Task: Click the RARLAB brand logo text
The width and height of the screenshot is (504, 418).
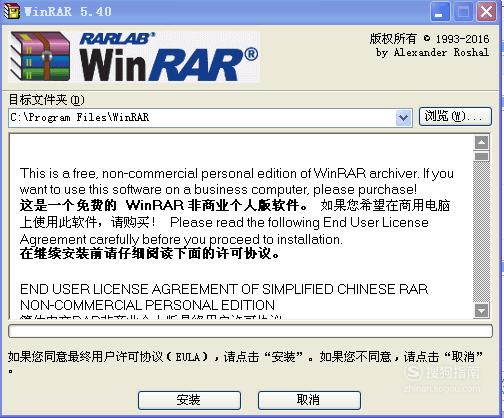Action: click(117, 39)
